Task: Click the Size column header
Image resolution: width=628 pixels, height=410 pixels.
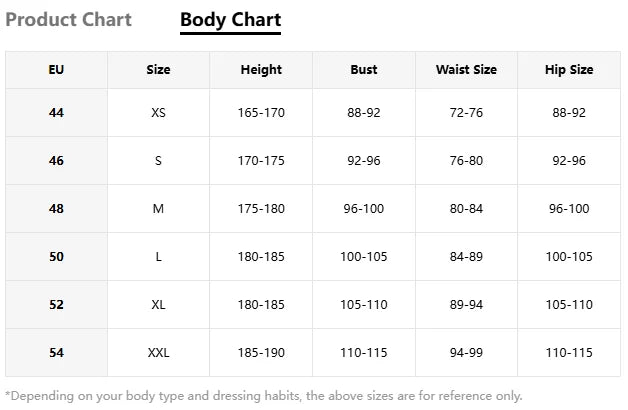Action: click(158, 70)
